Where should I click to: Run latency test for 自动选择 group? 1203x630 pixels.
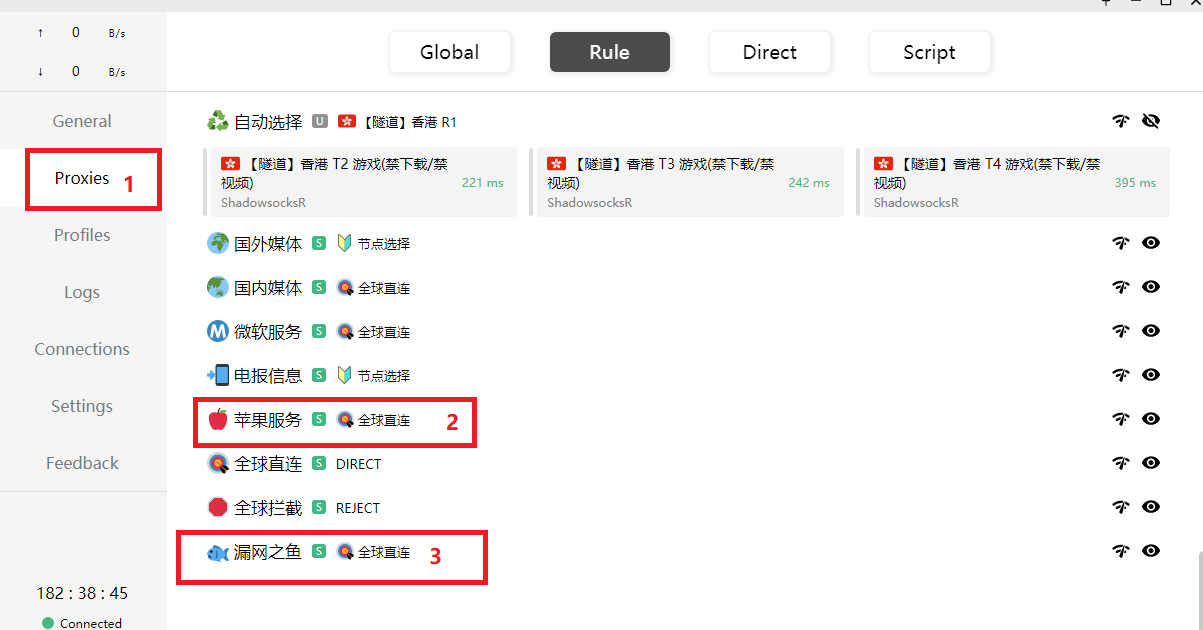tap(1121, 122)
